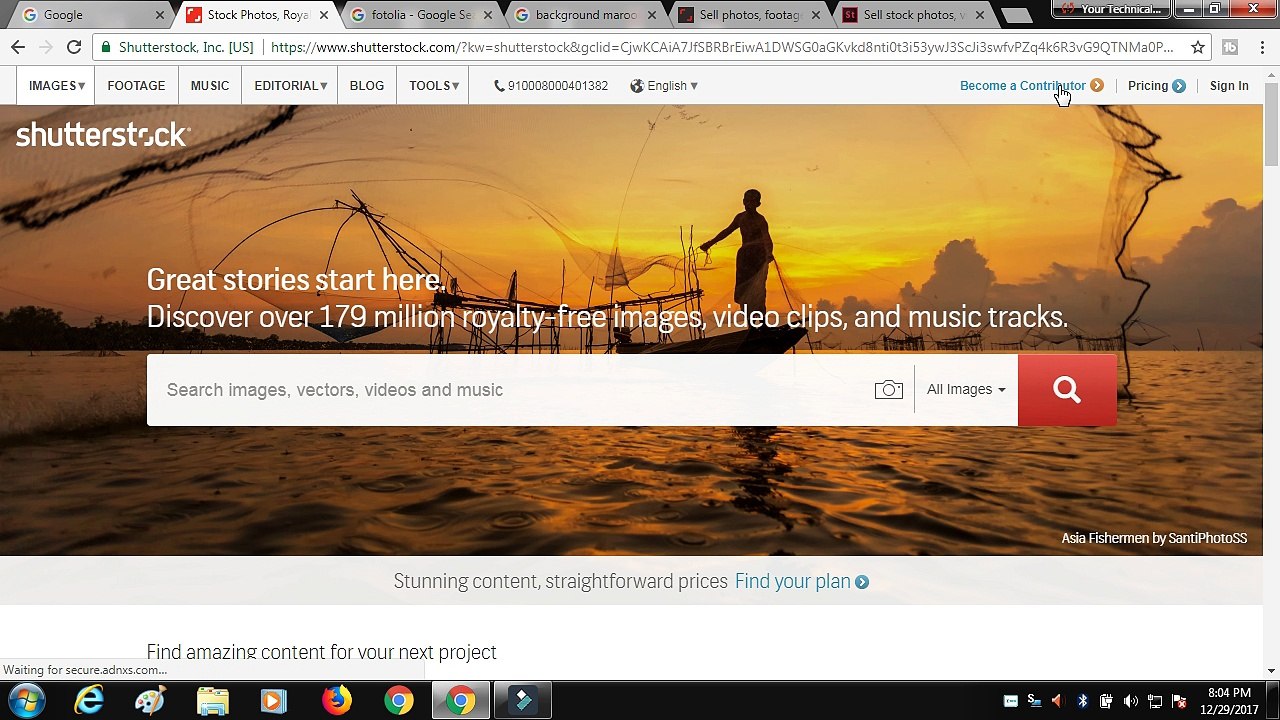This screenshot has height=720, width=1280.
Task: Click the keyboard tray icon
Action: pos(1010,701)
